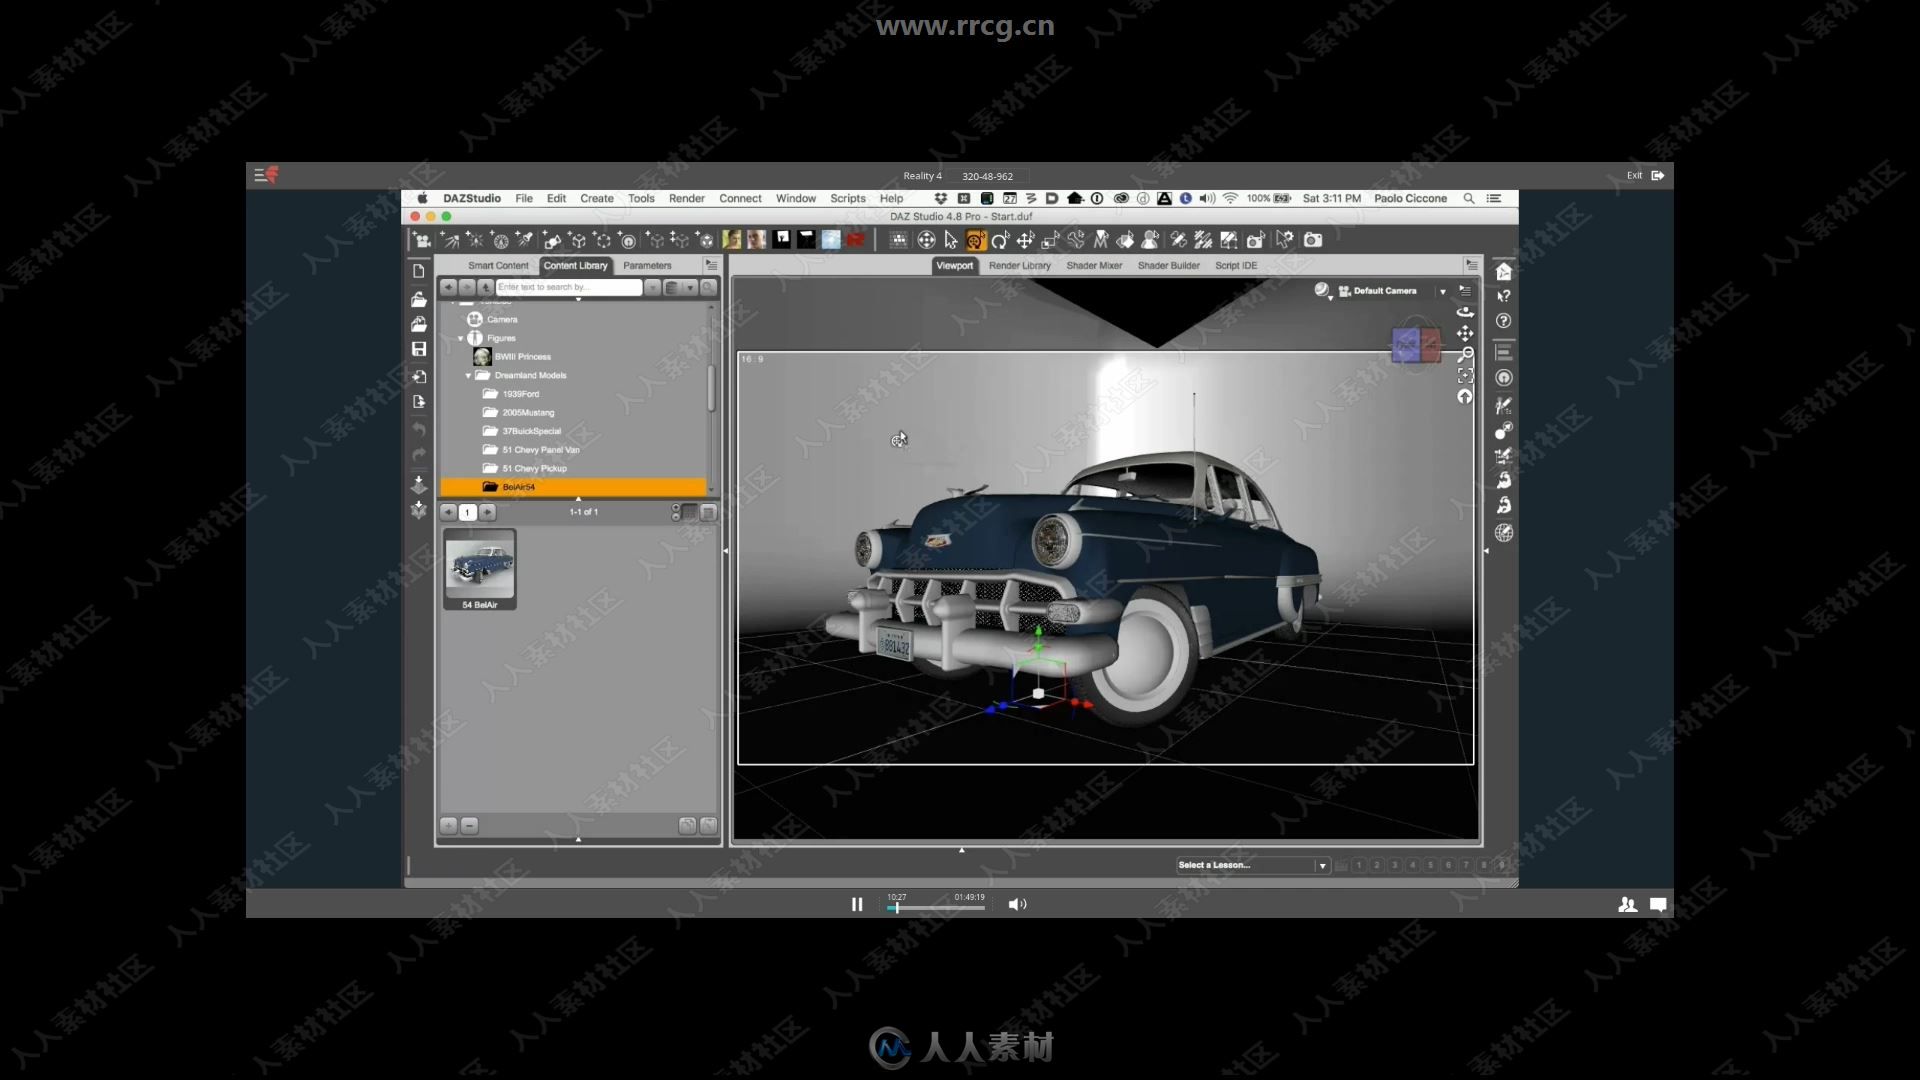Mute audio with the speaker icon
Viewport: 1920px width, 1080px height.
(x=1017, y=904)
